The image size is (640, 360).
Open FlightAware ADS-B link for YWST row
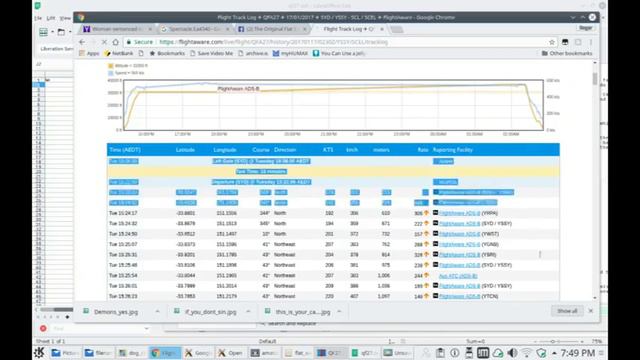pos(460,234)
